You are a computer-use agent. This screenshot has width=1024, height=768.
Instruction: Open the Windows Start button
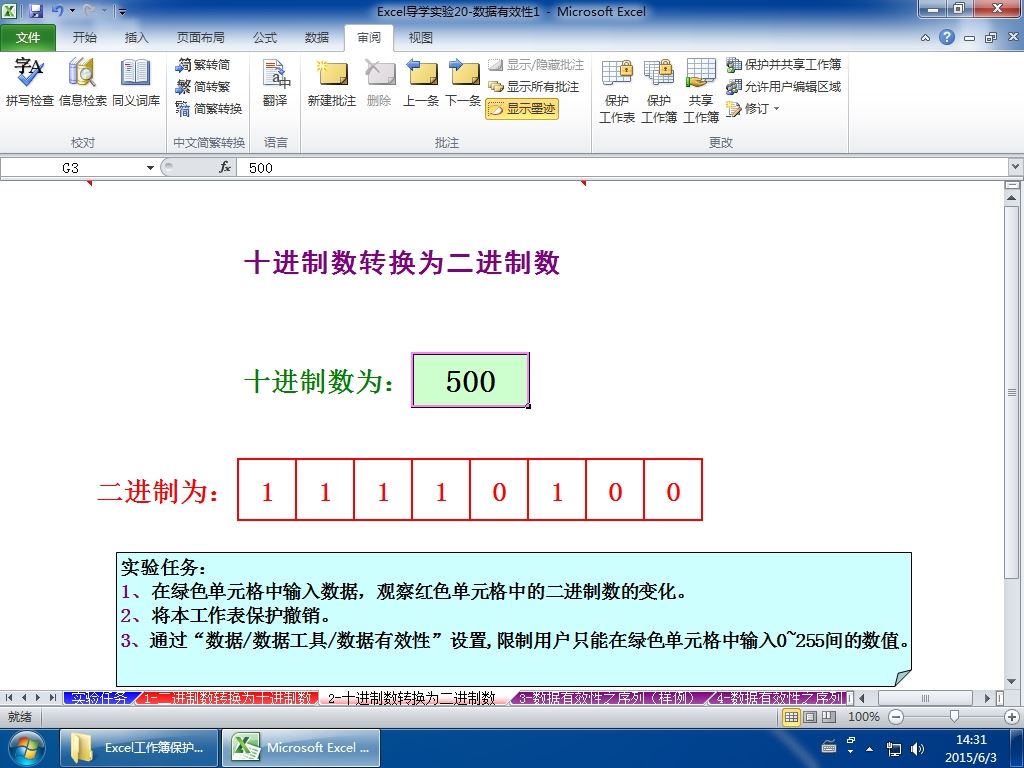pos(26,748)
